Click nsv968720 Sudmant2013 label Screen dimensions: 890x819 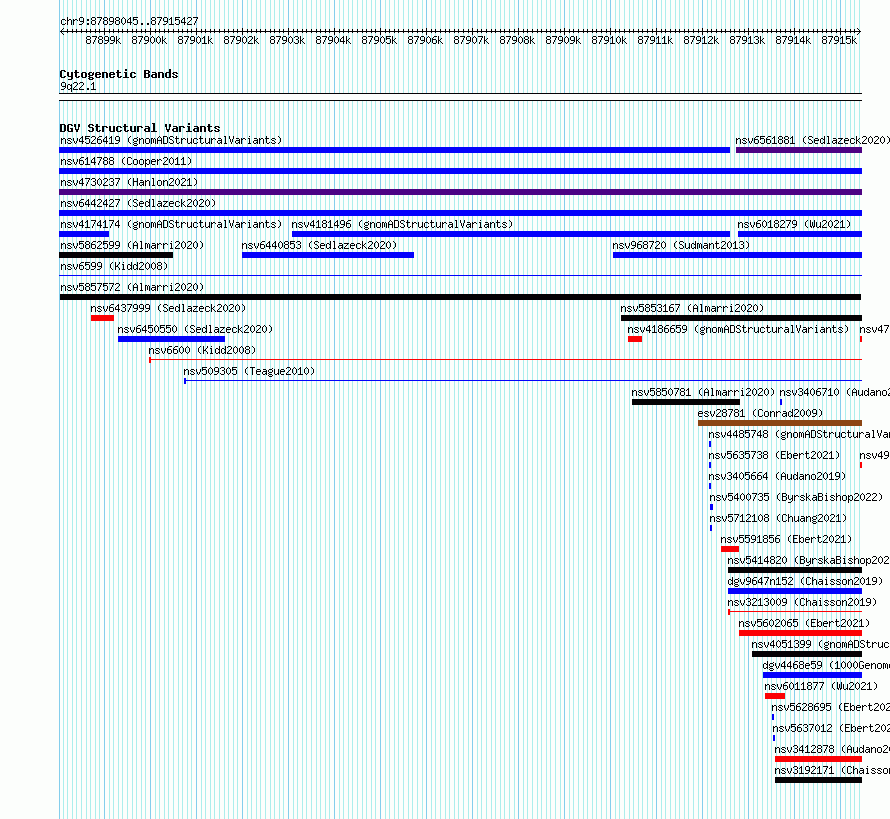(681, 245)
